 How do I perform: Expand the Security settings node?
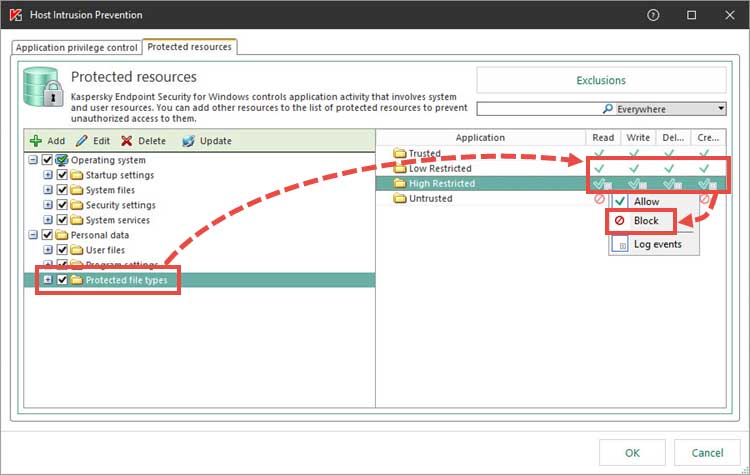tap(48, 205)
